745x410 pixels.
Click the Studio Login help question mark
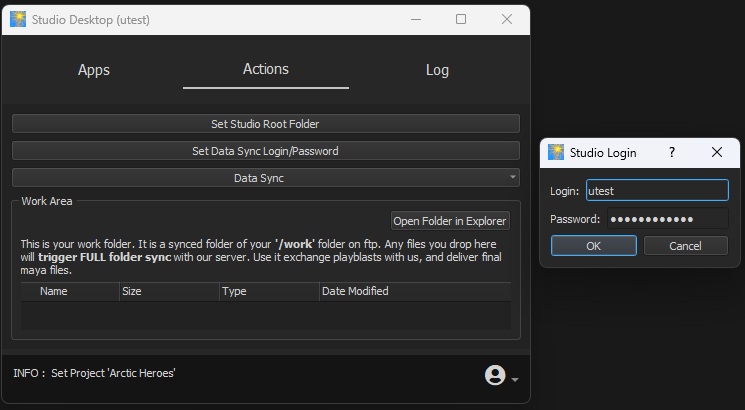pyautogui.click(x=671, y=153)
